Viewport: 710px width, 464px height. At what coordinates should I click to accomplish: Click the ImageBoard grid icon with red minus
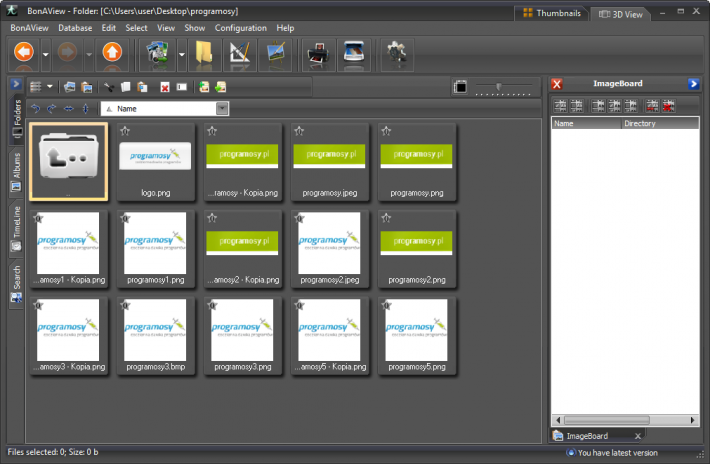(652, 106)
